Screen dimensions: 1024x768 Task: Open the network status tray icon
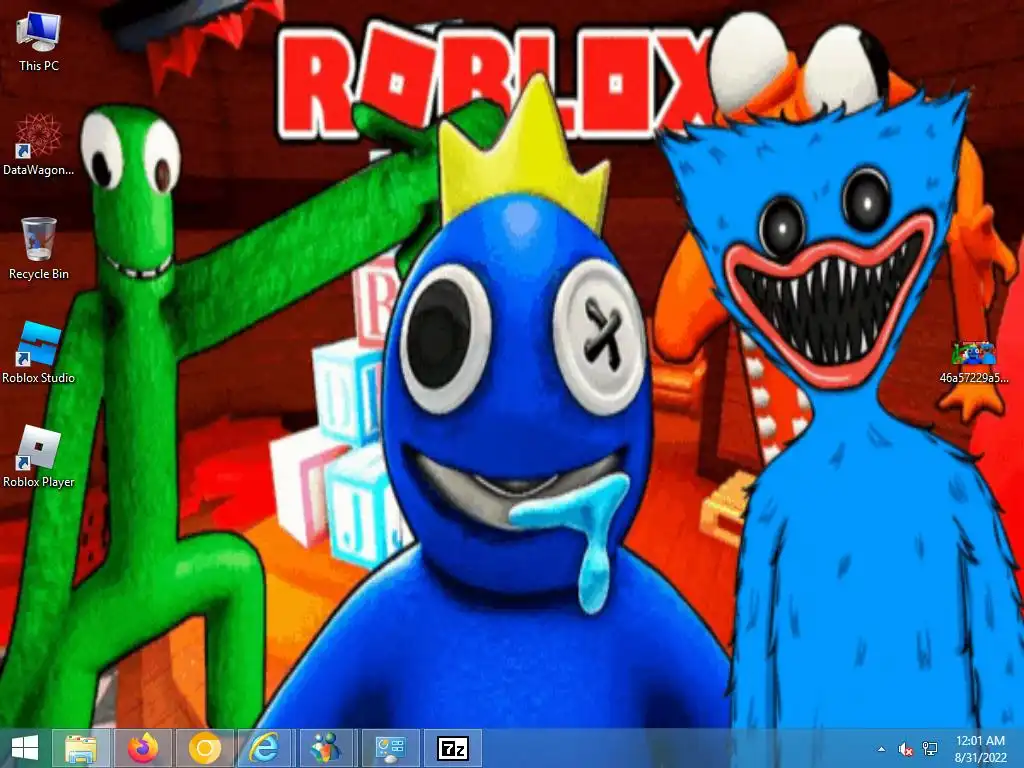point(930,749)
